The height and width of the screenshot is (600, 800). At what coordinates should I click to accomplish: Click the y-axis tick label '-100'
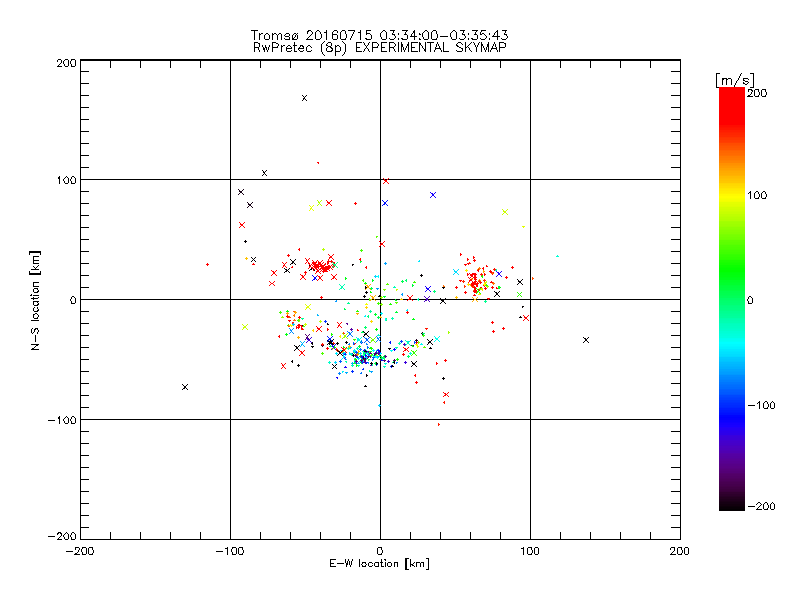tap(62, 420)
